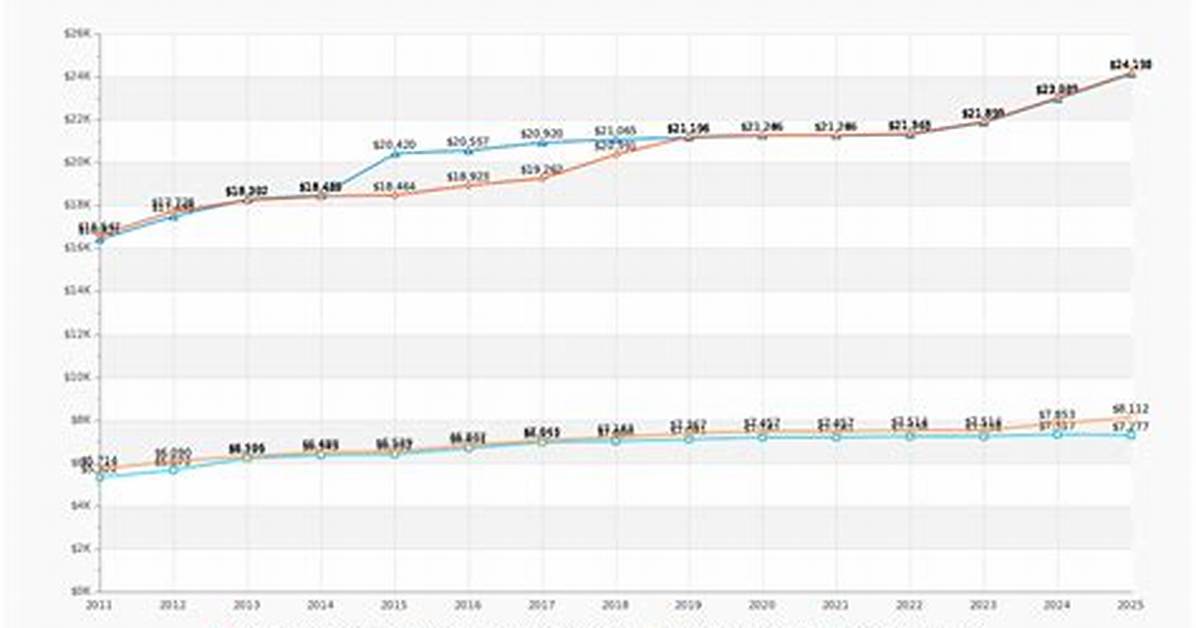1196x628 pixels.
Task: Click the 2019 x-axis year label
Action: click(x=689, y=605)
